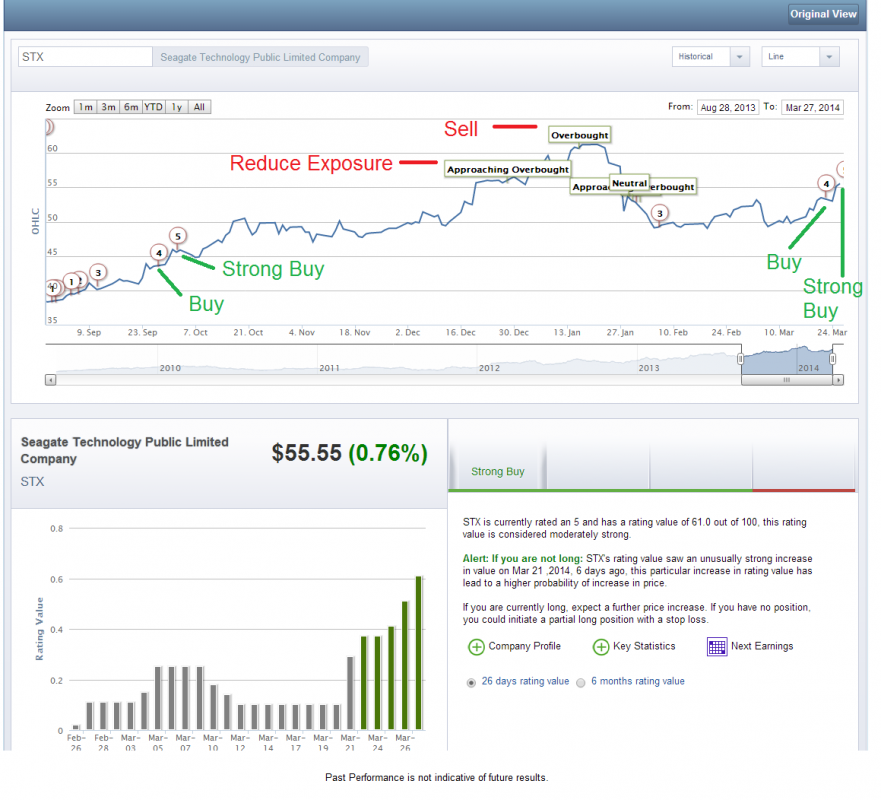Expand the Key Statistics plus icon

pos(601,647)
